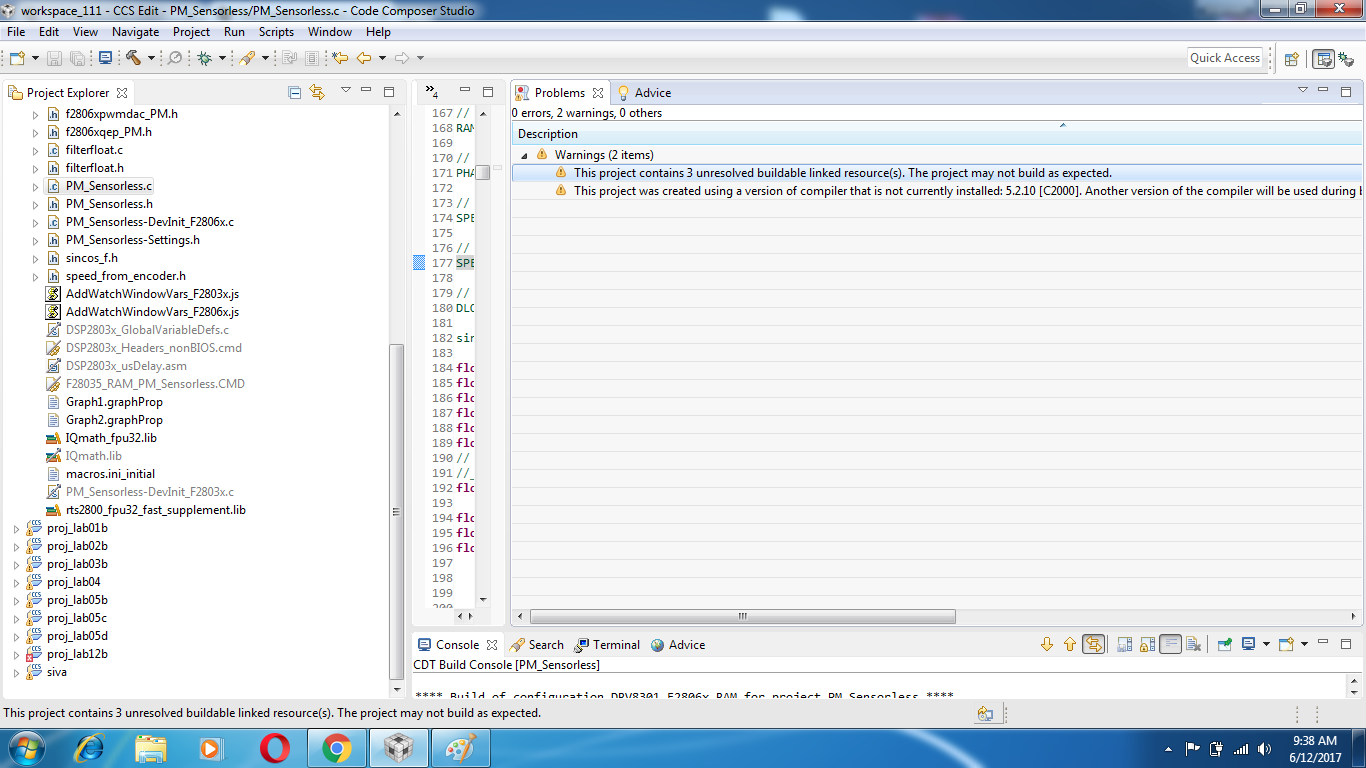Open the Back navigation history dropdown
Viewport: 1366px width, 768px height.
(x=382, y=58)
